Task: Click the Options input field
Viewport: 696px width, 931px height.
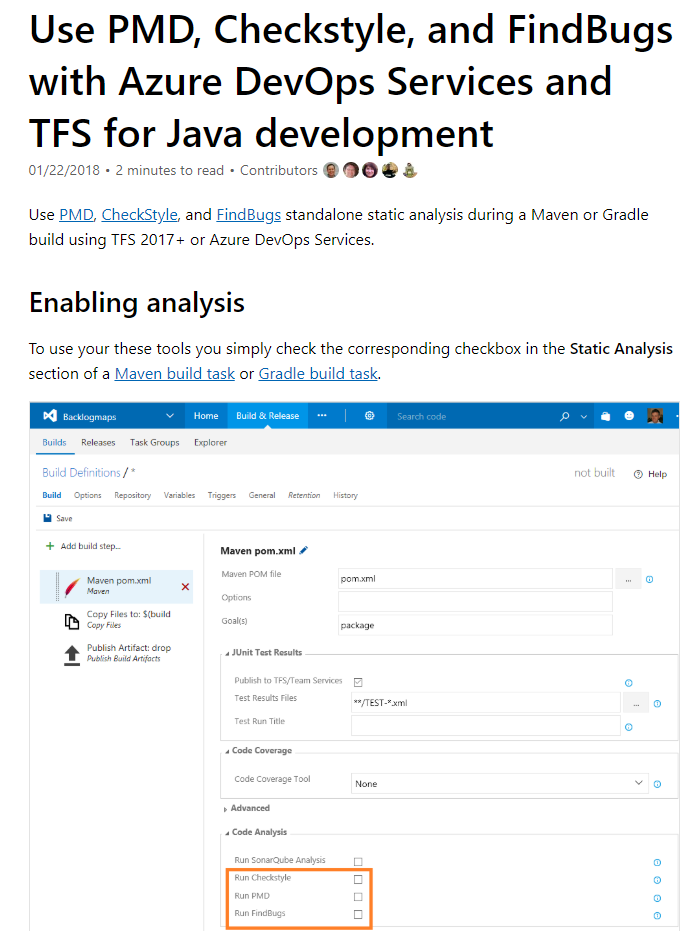Action: pos(475,601)
